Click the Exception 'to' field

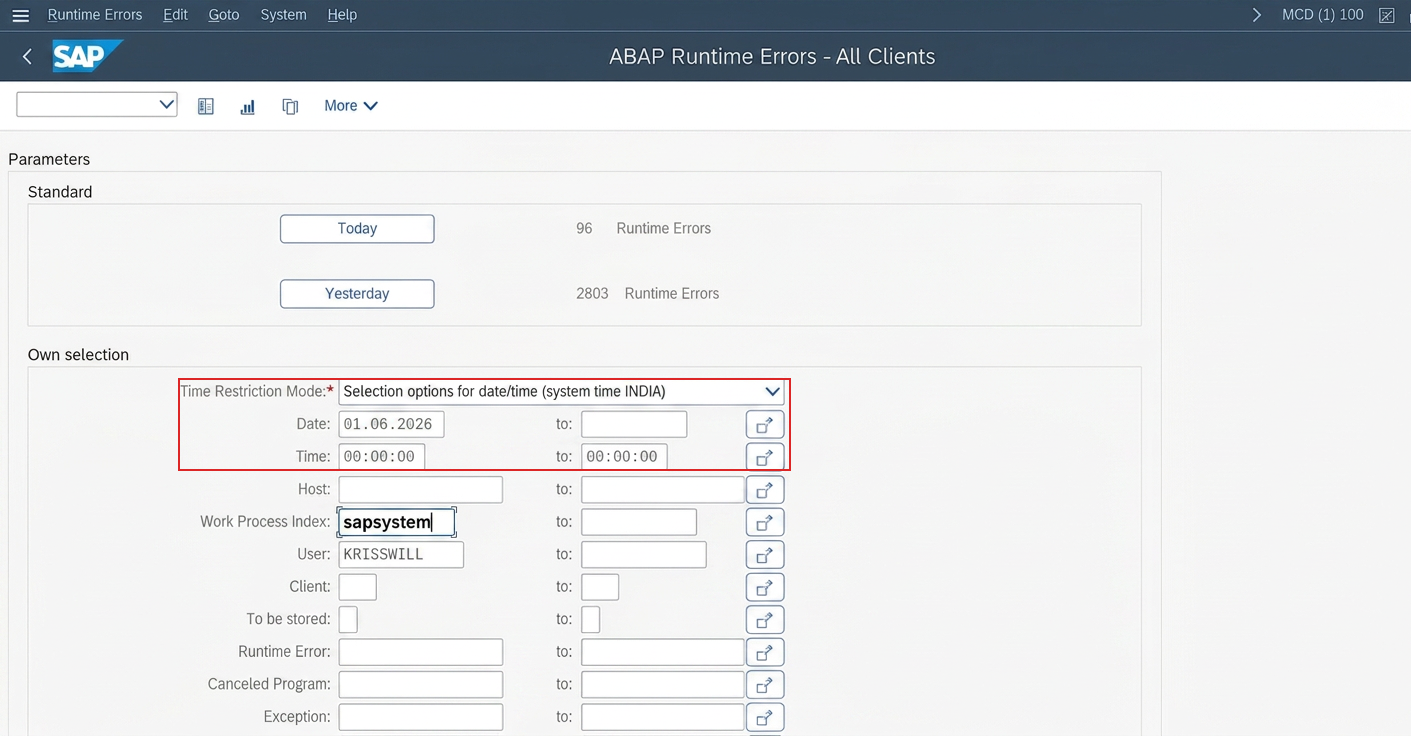click(663, 717)
